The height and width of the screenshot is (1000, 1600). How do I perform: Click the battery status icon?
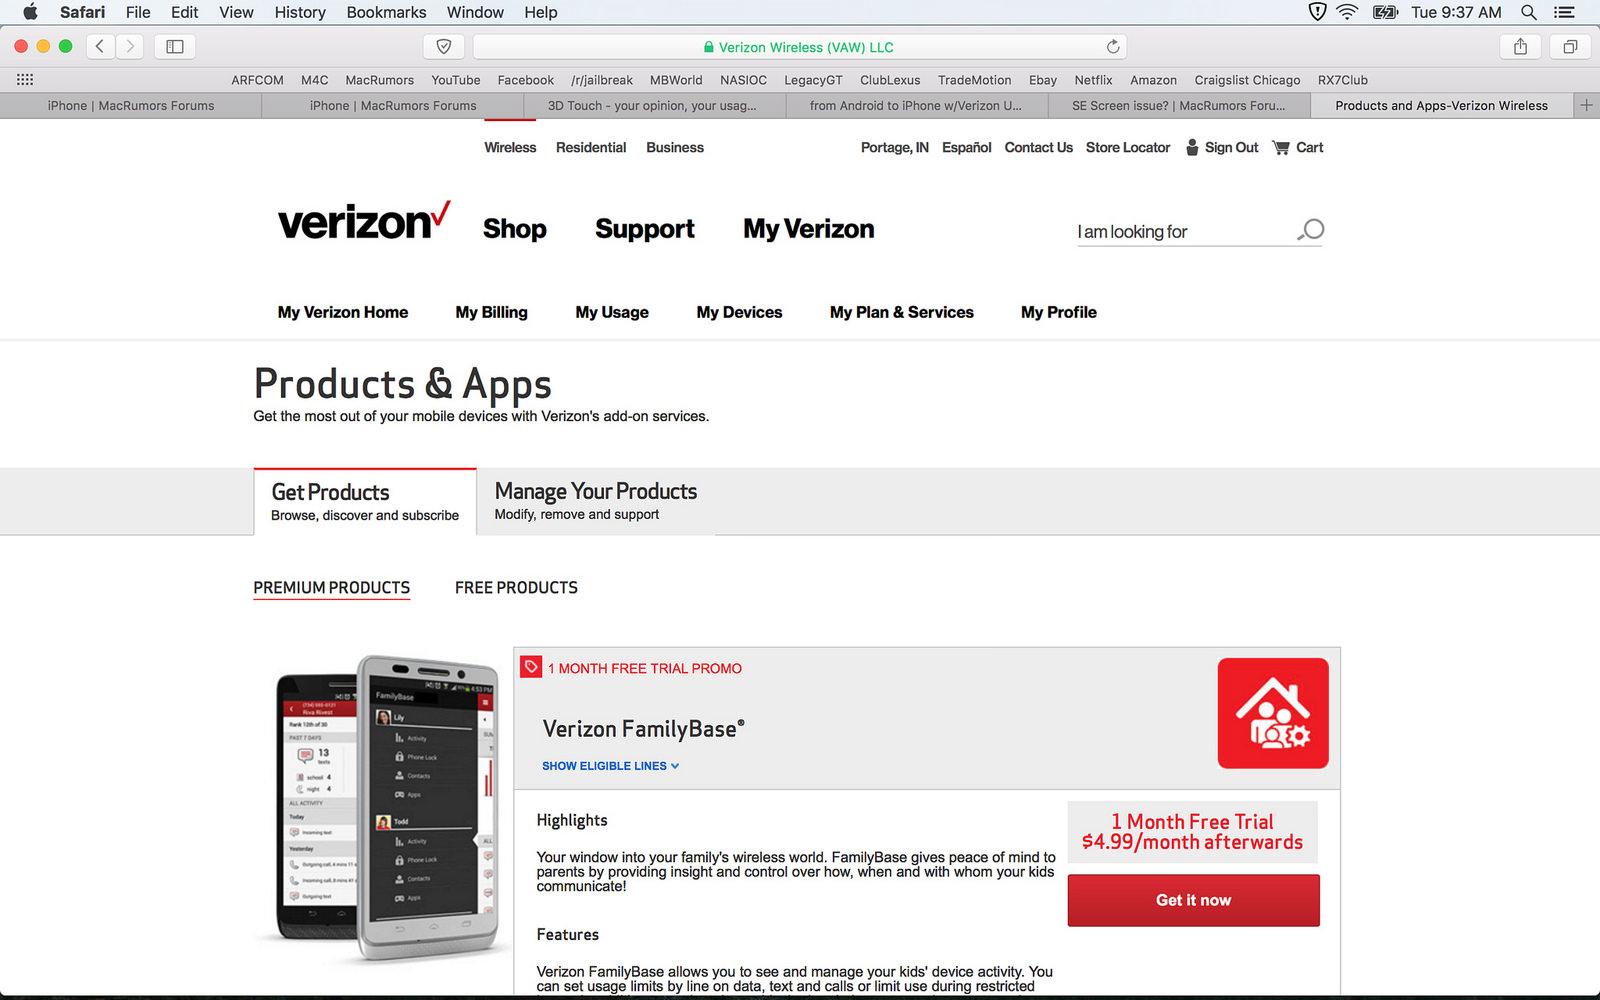1385,12
